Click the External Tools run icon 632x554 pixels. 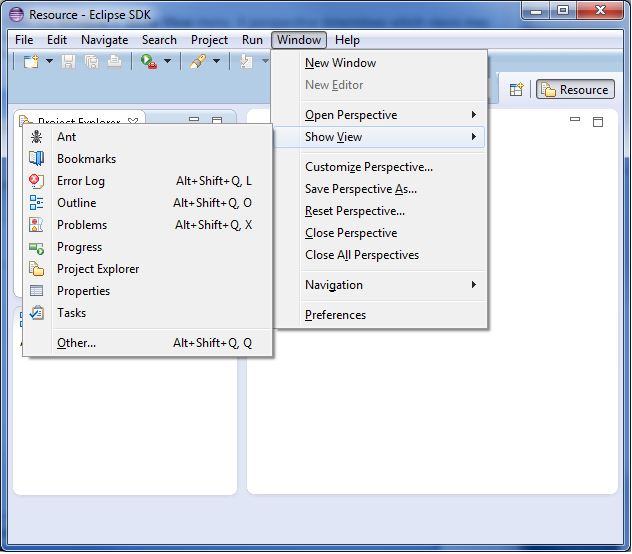(149, 62)
